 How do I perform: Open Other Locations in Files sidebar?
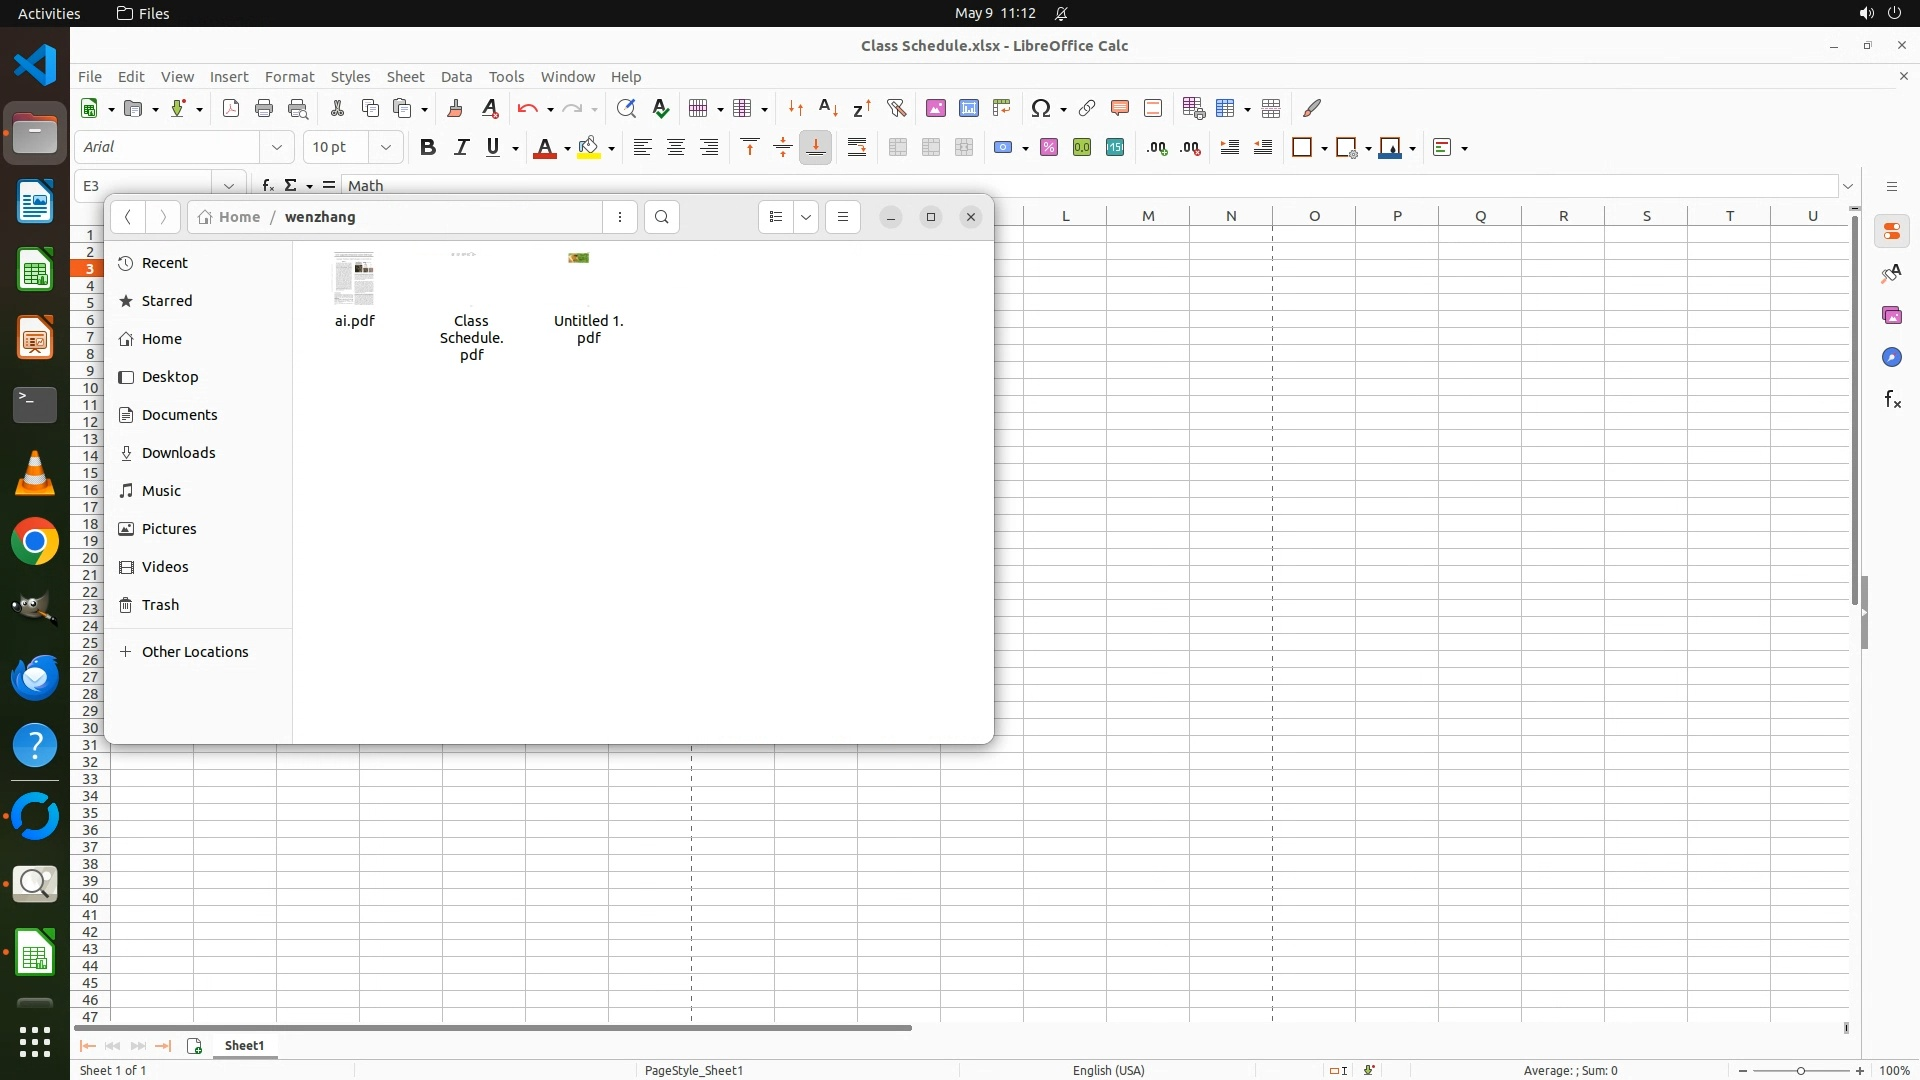click(195, 652)
